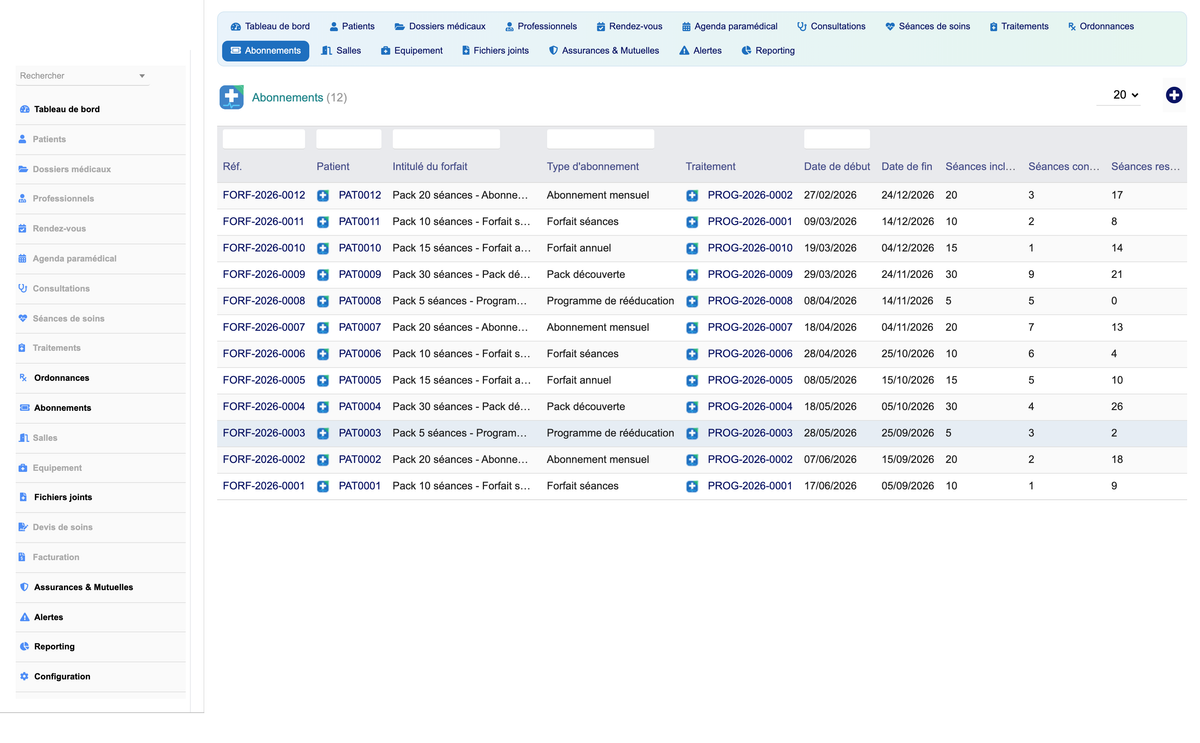Open the Rechercher search dropdown arrow
The width and height of the screenshot is (1200, 743).
[x=142, y=76]
